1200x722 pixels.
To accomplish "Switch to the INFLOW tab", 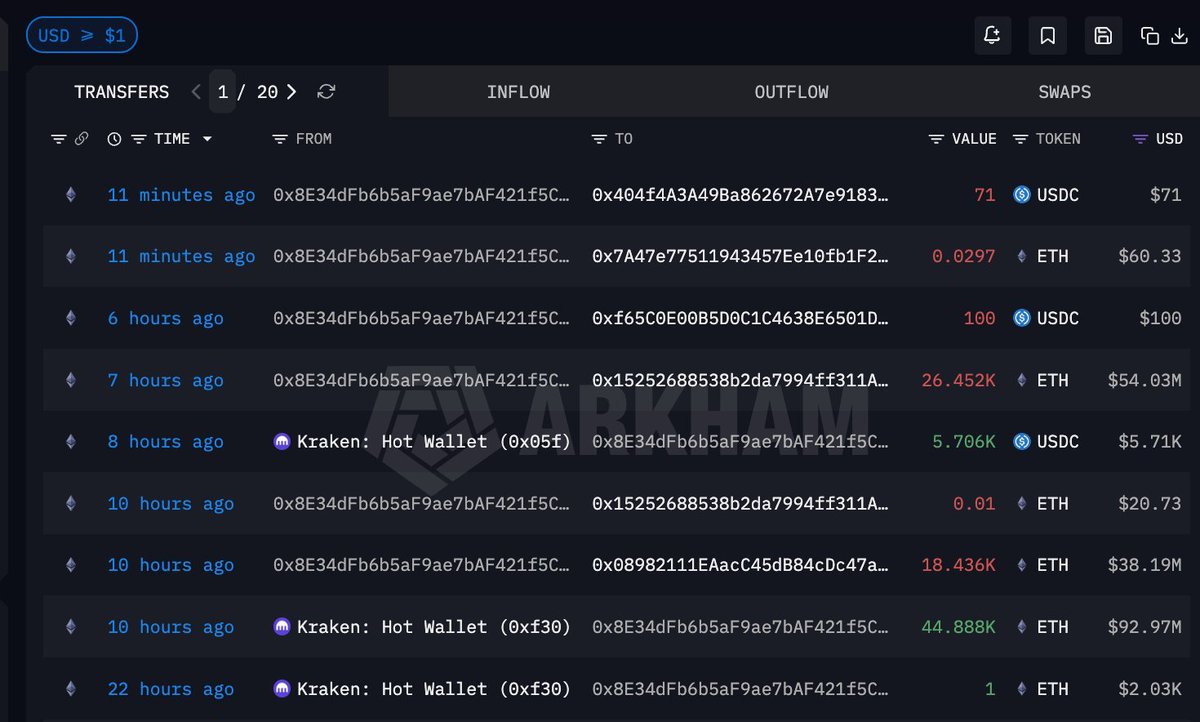I will click(x=518, y=92).
